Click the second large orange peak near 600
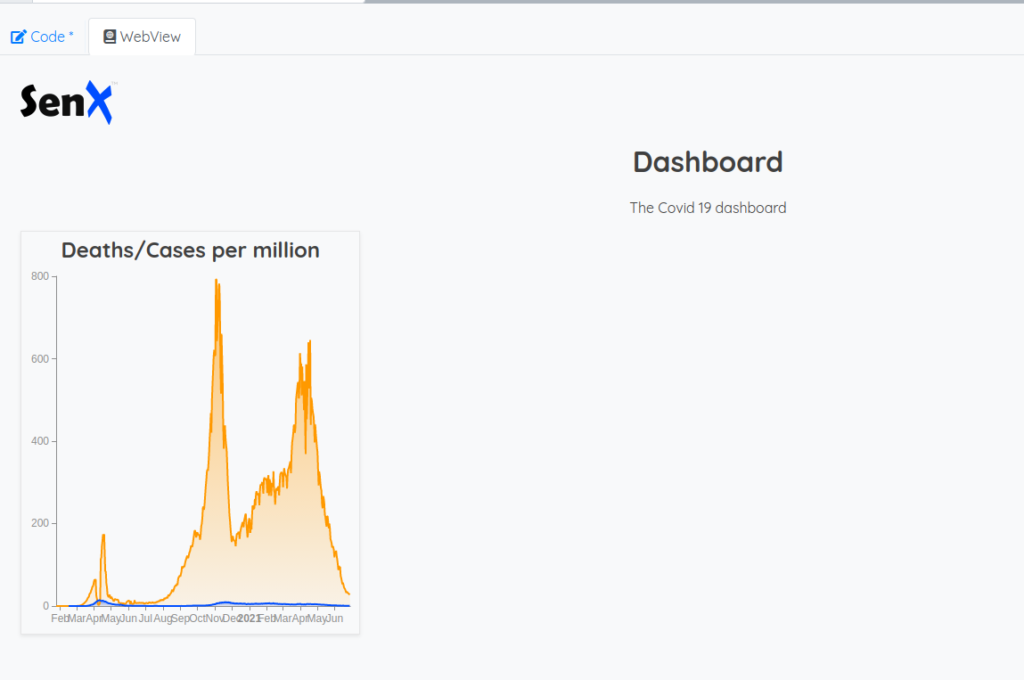 click(310, 343)
